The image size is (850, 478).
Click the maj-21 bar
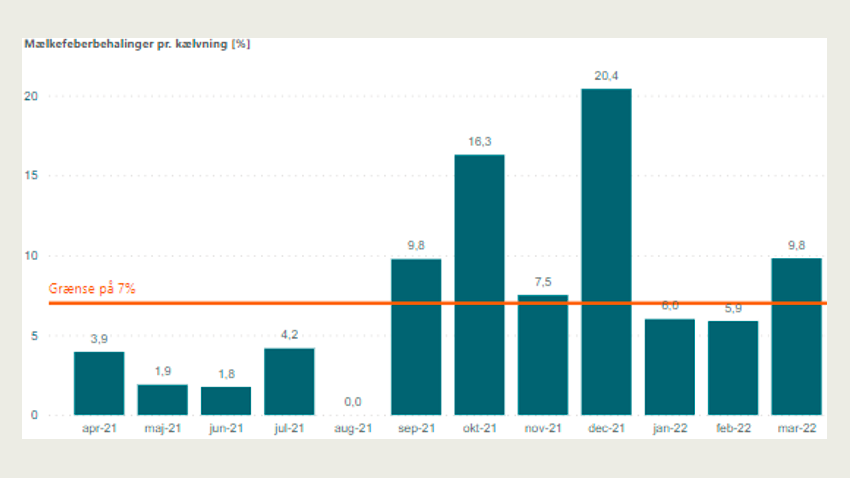pyautogui.click(x=162, y=399)
